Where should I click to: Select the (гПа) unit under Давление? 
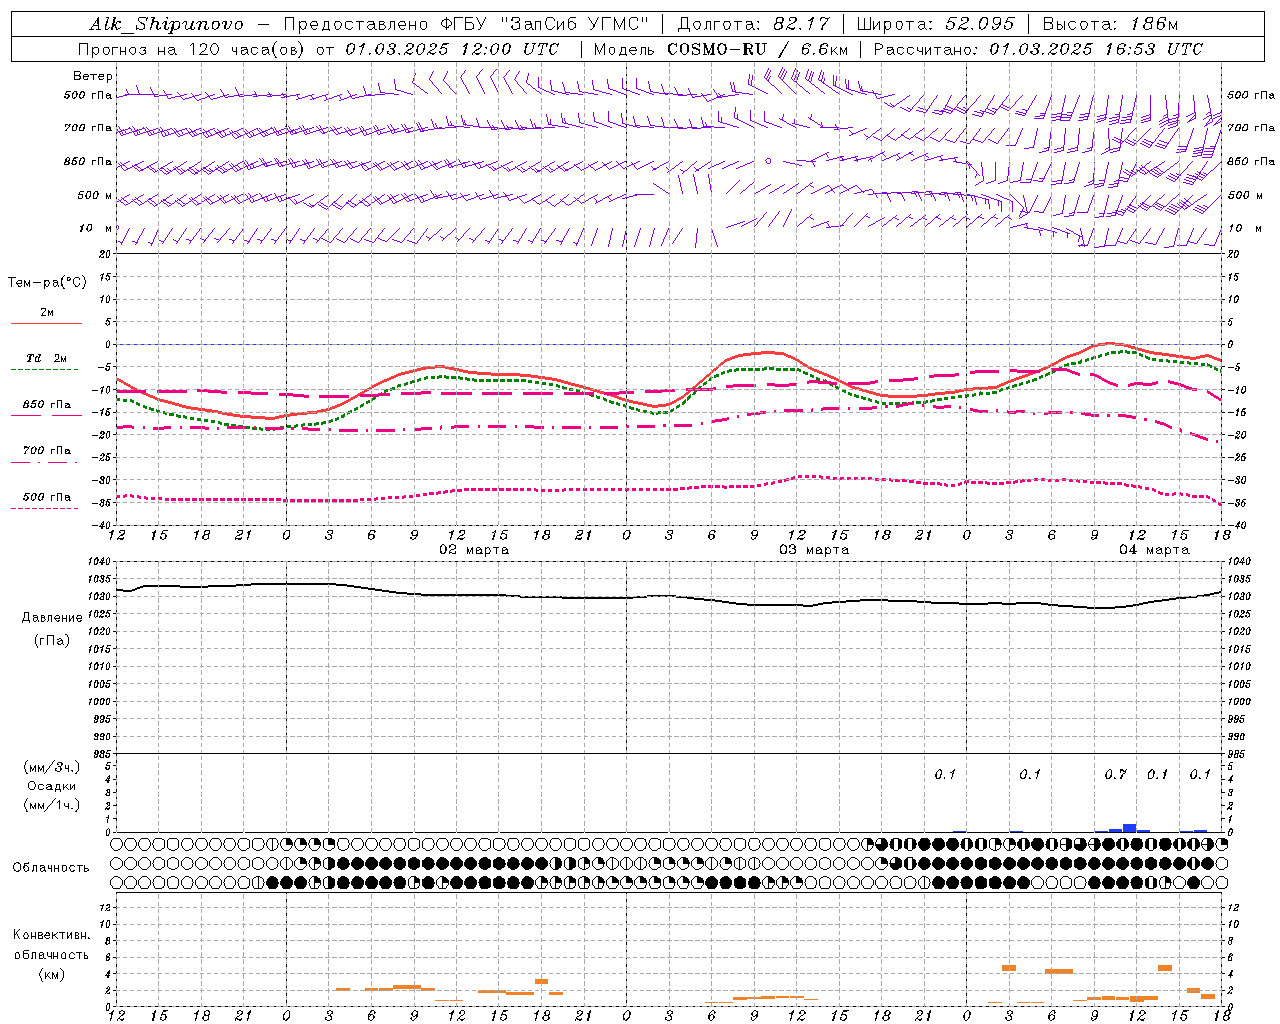click(x=52, y=640)
